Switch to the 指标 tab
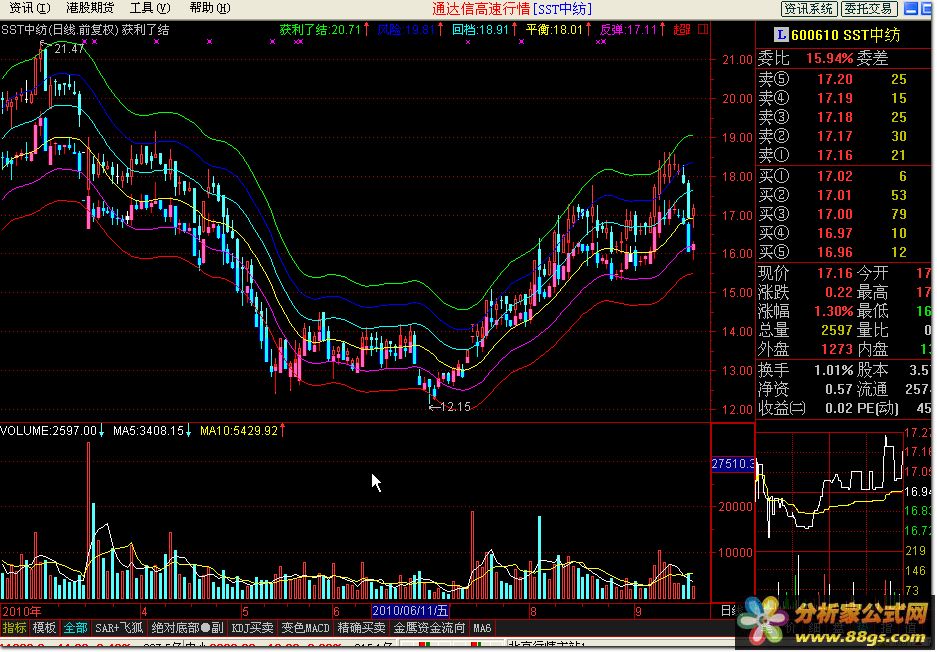The width and height of the screenshot is (937, 652). click(14, 628)
